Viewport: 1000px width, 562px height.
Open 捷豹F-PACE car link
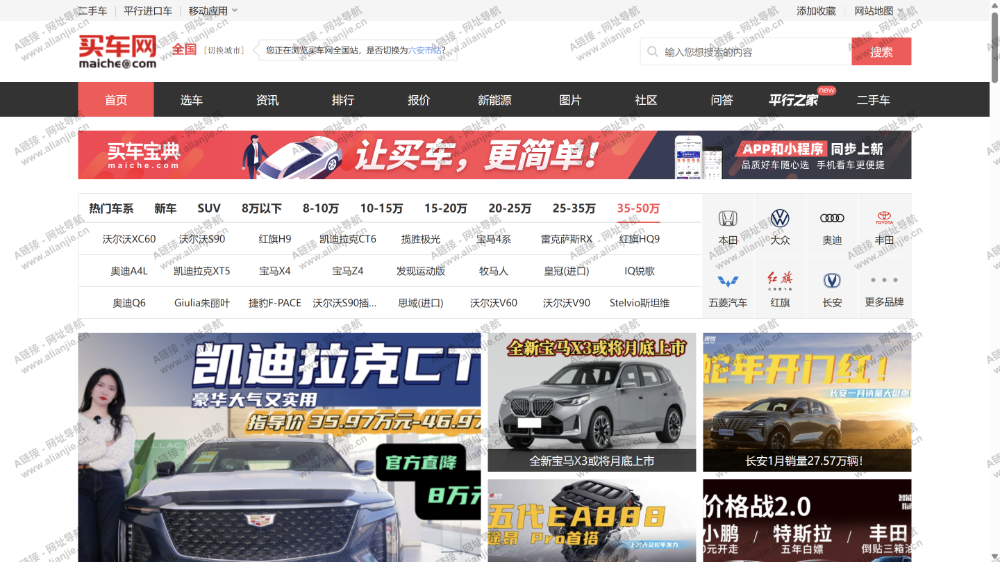point(275,303)
